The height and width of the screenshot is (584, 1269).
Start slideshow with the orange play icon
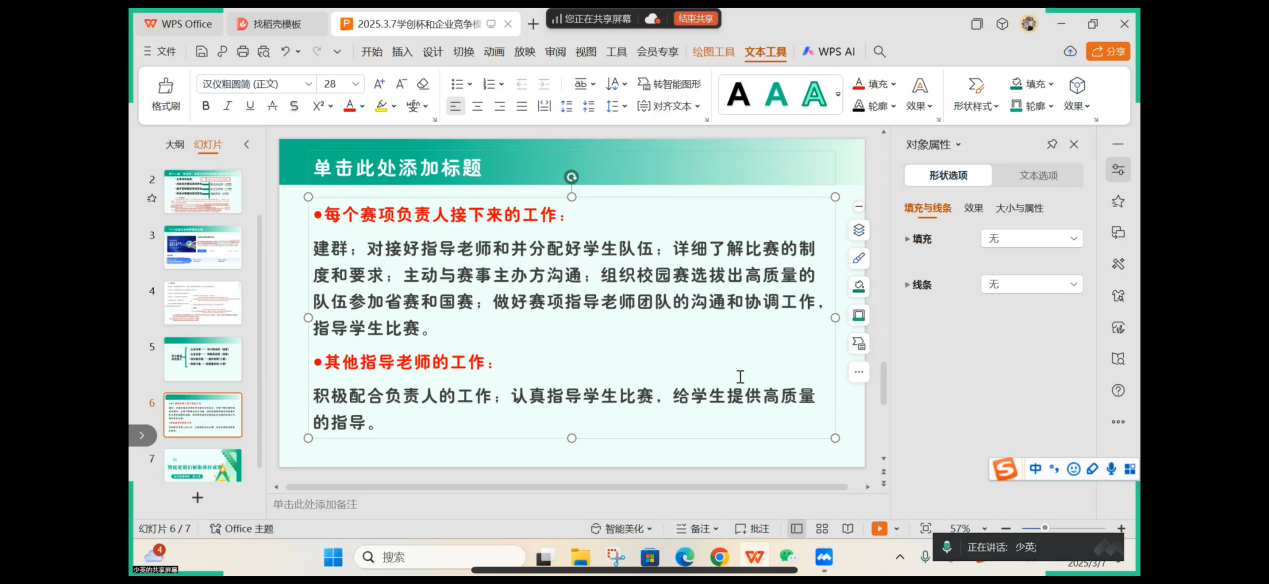coord(878,528)
